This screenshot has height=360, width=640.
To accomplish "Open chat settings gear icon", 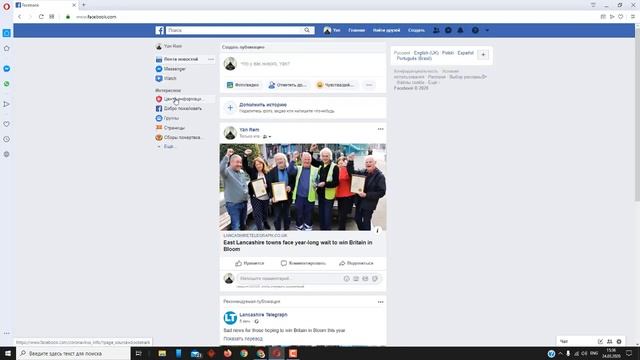I will 619,342.
